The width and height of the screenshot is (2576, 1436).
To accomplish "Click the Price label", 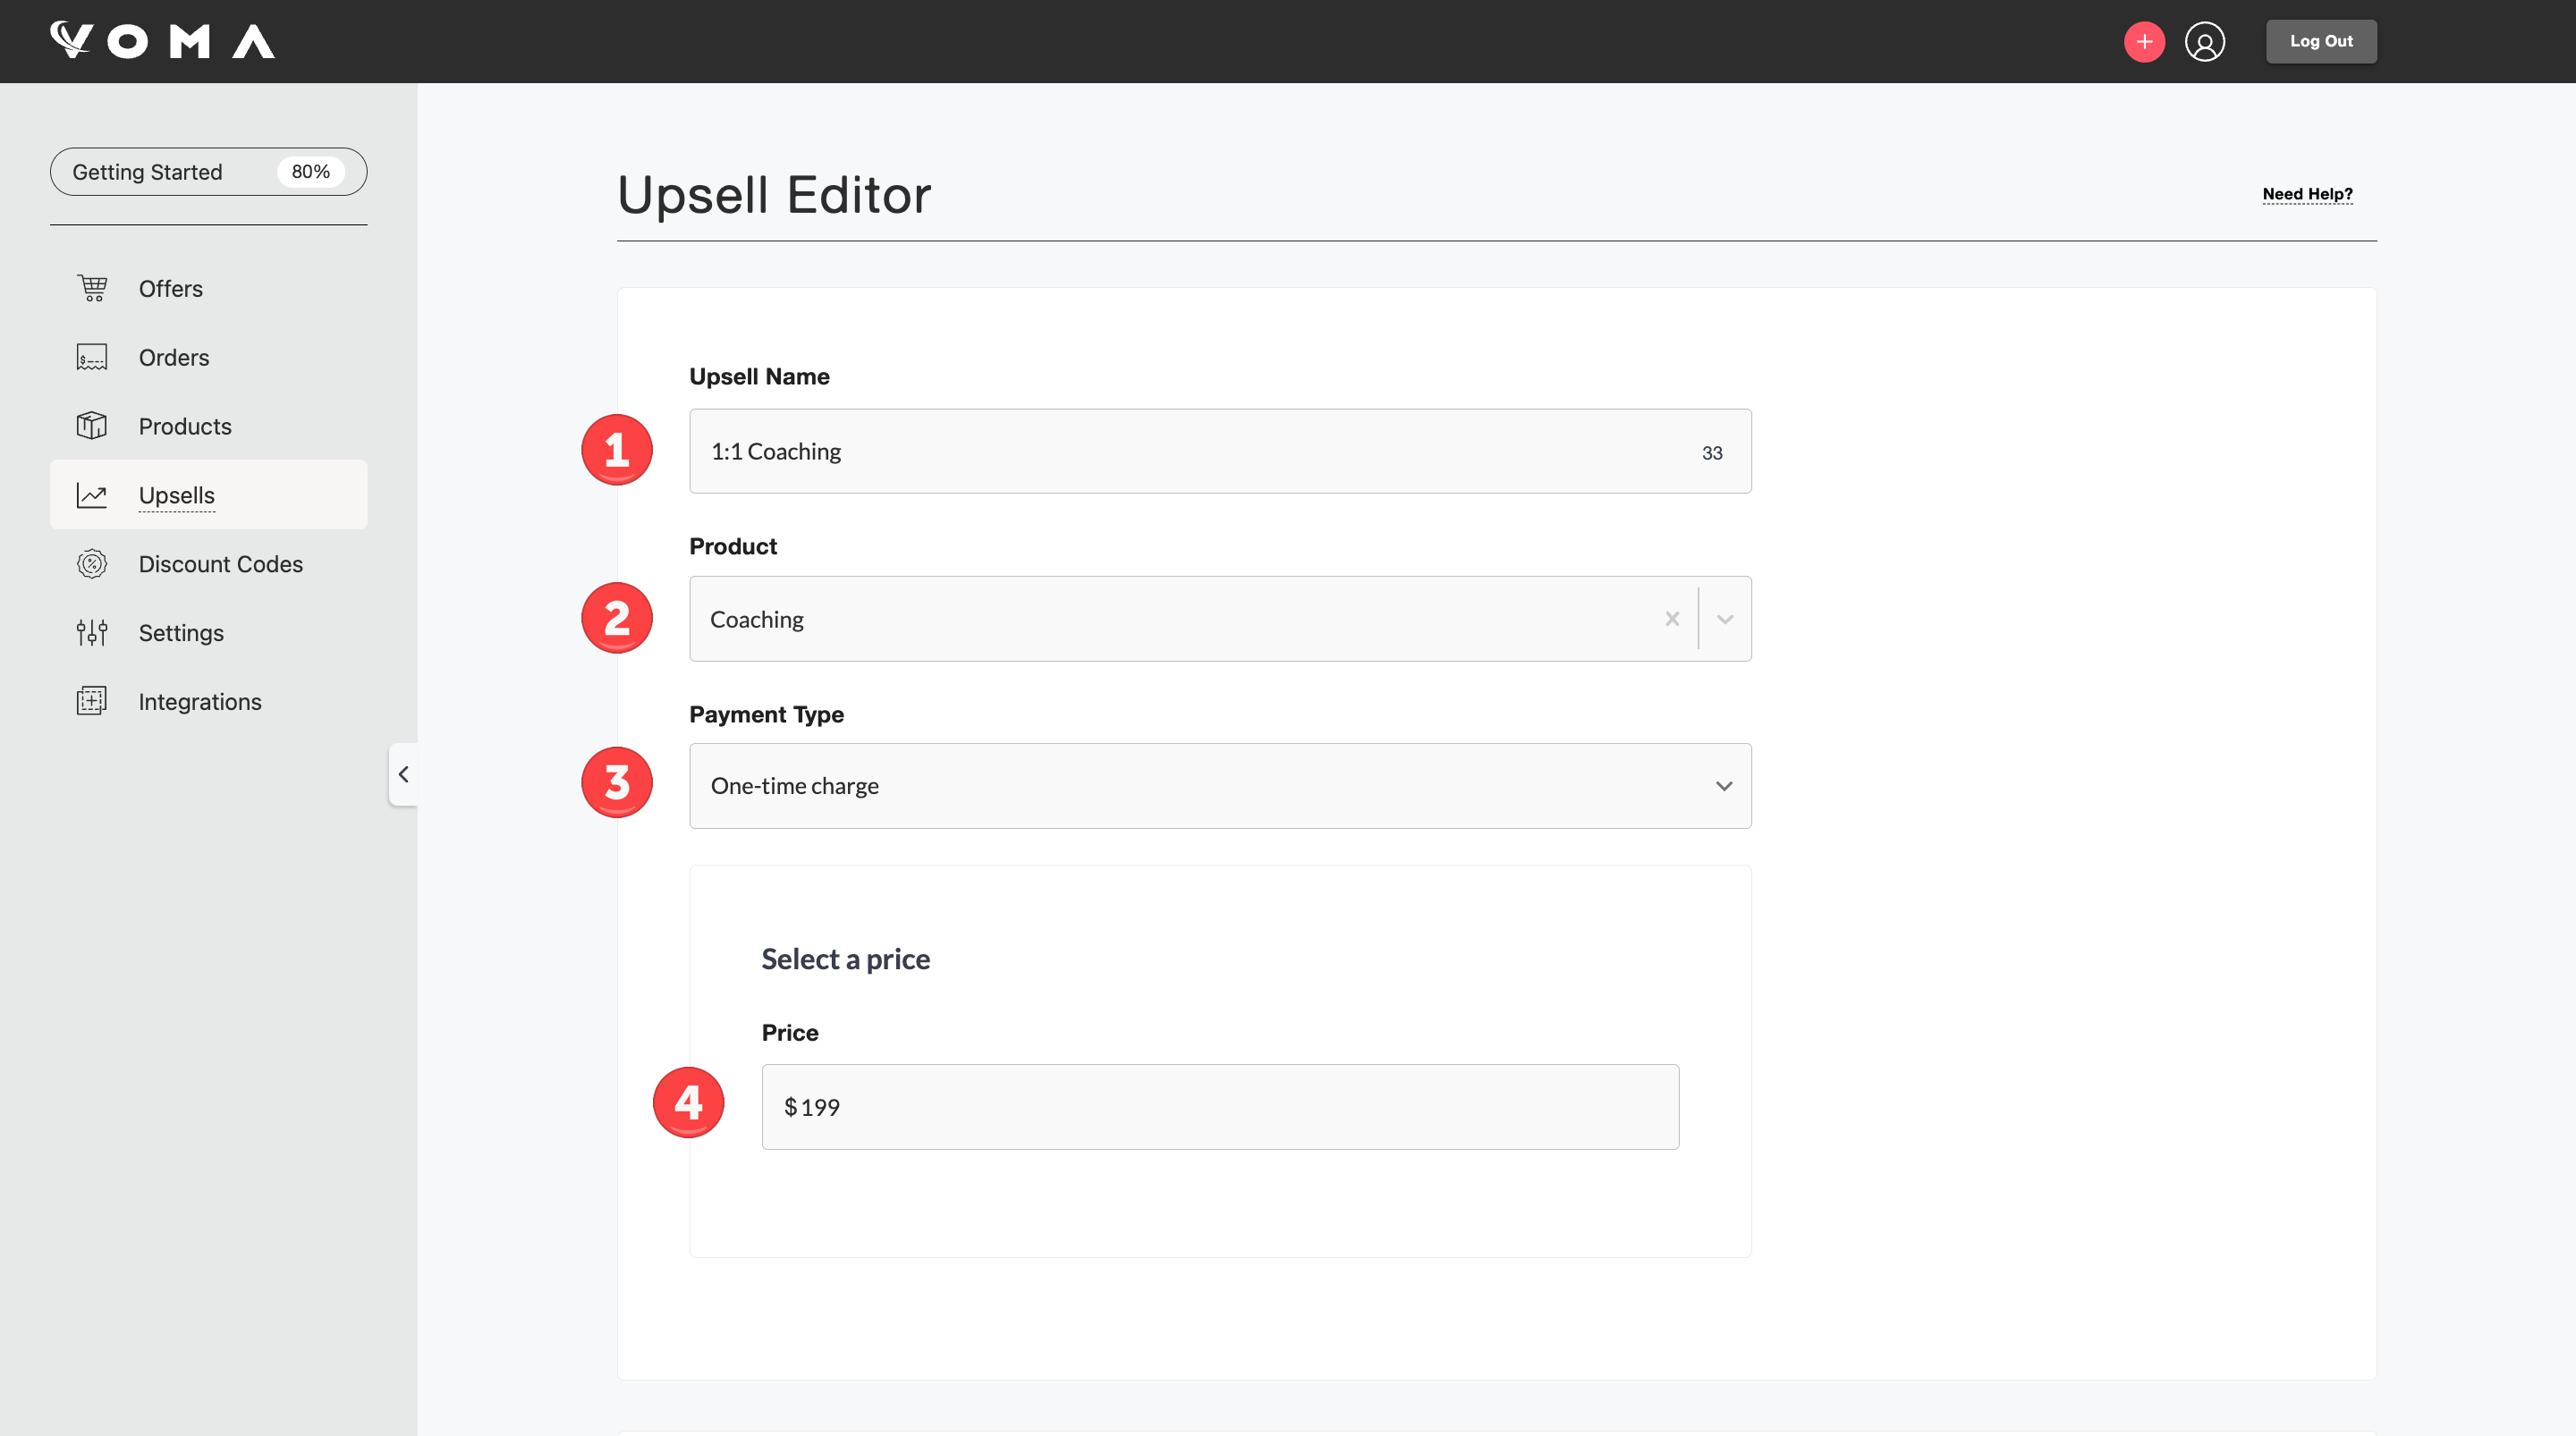I will 790,1032.
